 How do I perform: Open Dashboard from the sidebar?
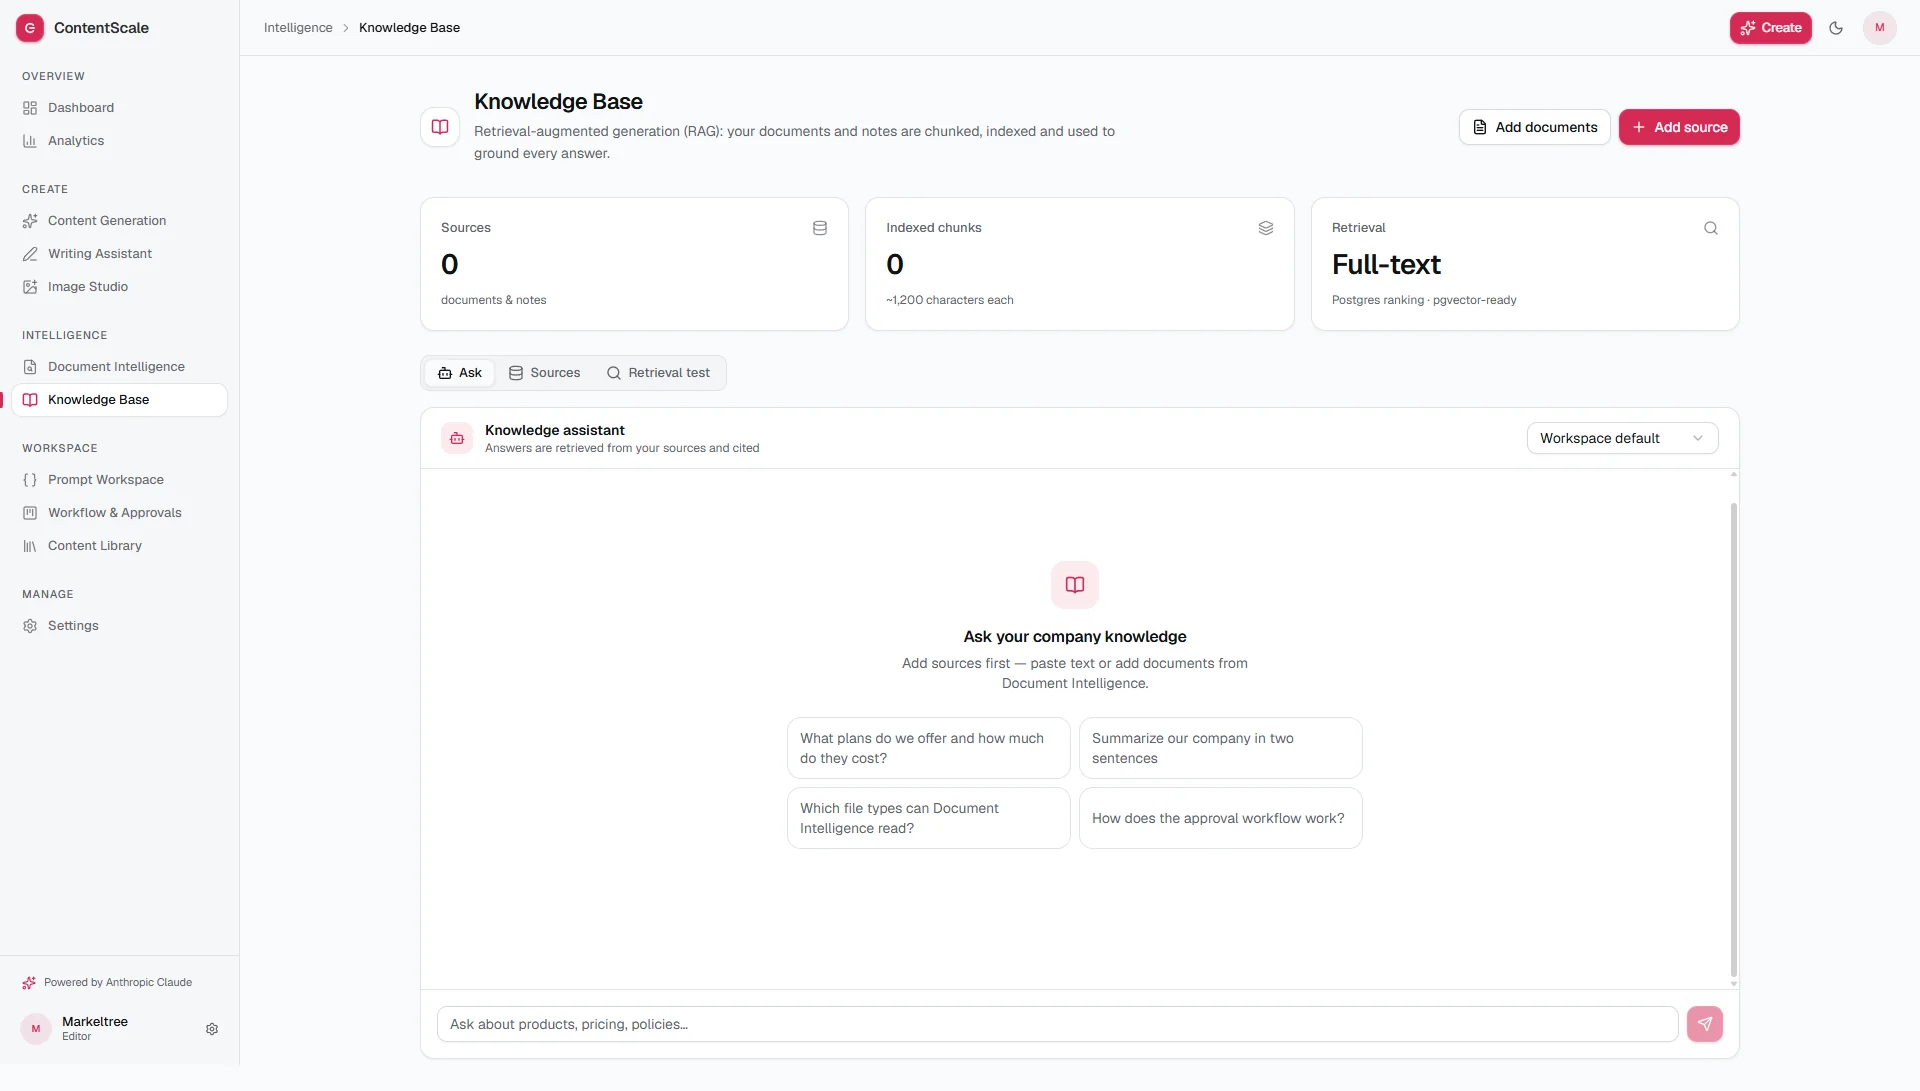coord(119,108)
